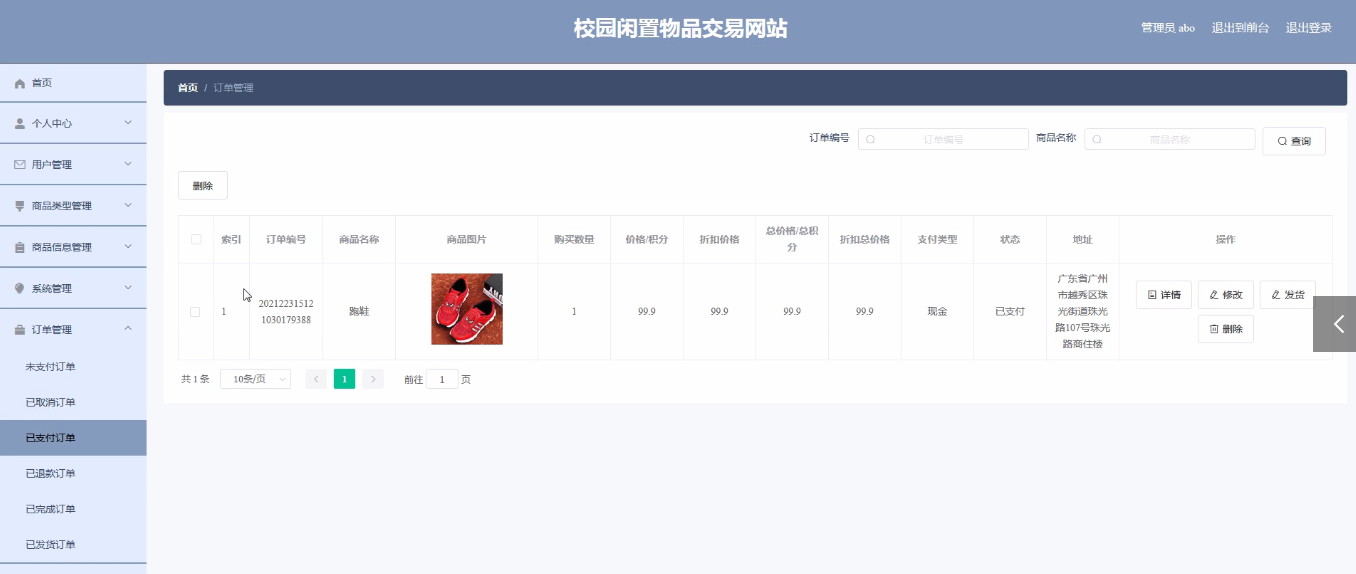Click the icon beside 商品信息管理

(20, 247)
